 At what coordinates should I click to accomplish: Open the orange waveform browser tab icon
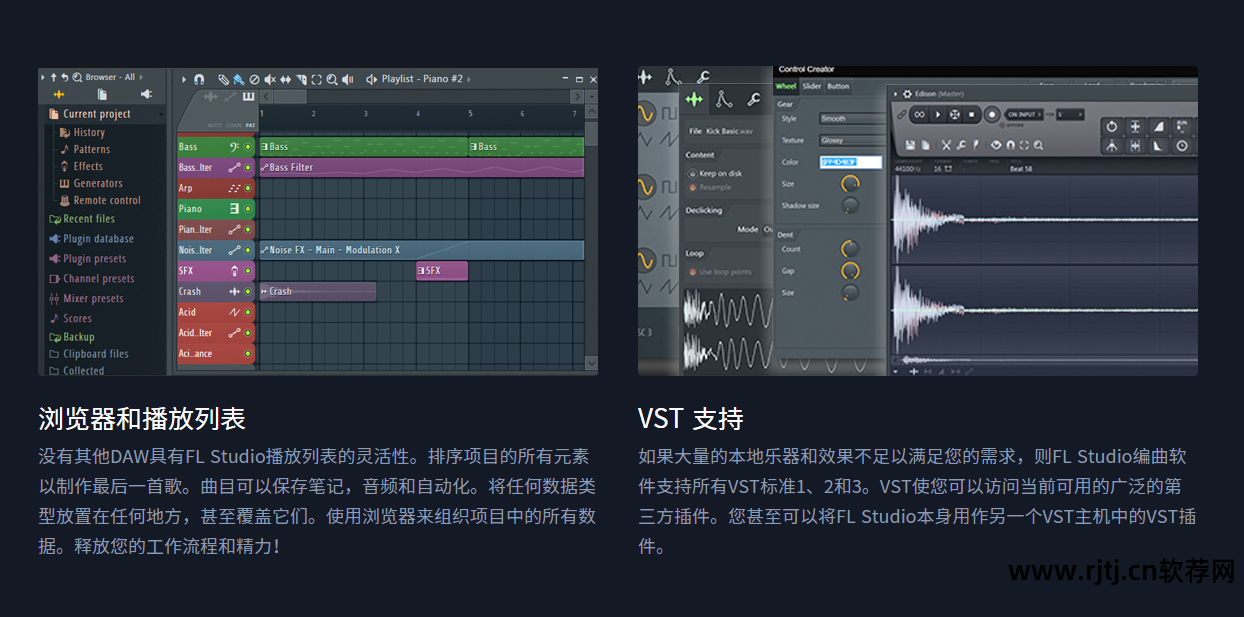(x=58, y=94)
